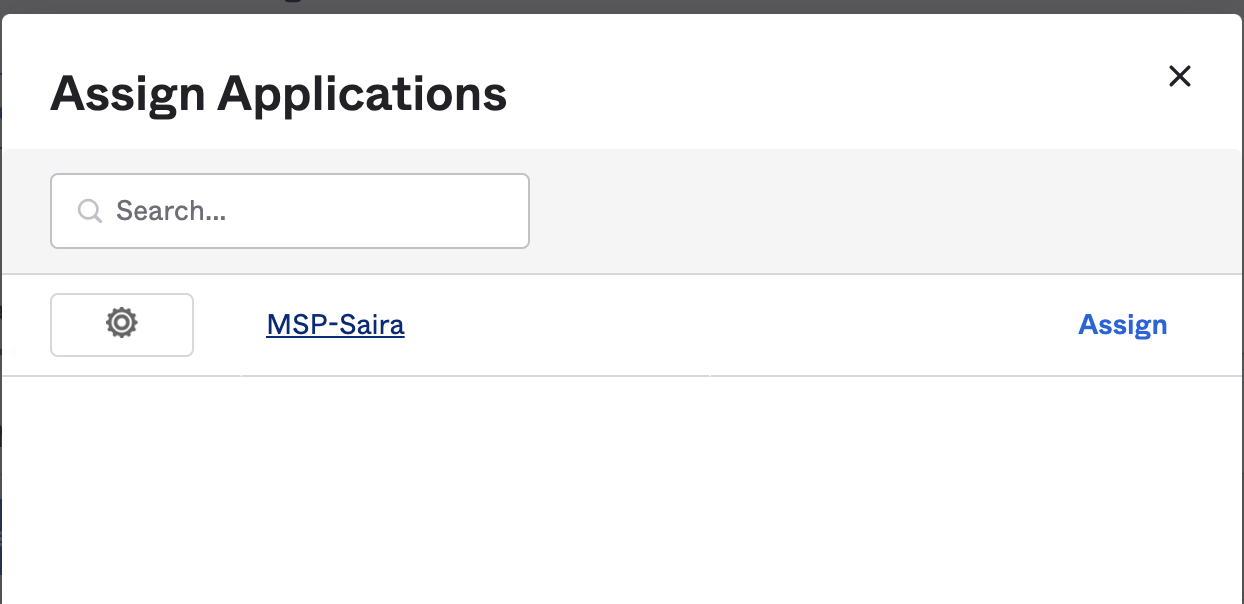The width and height of the screenshot is (1244, 604).
Task: Focus the Search applications text field
Action: pos(300,211)
